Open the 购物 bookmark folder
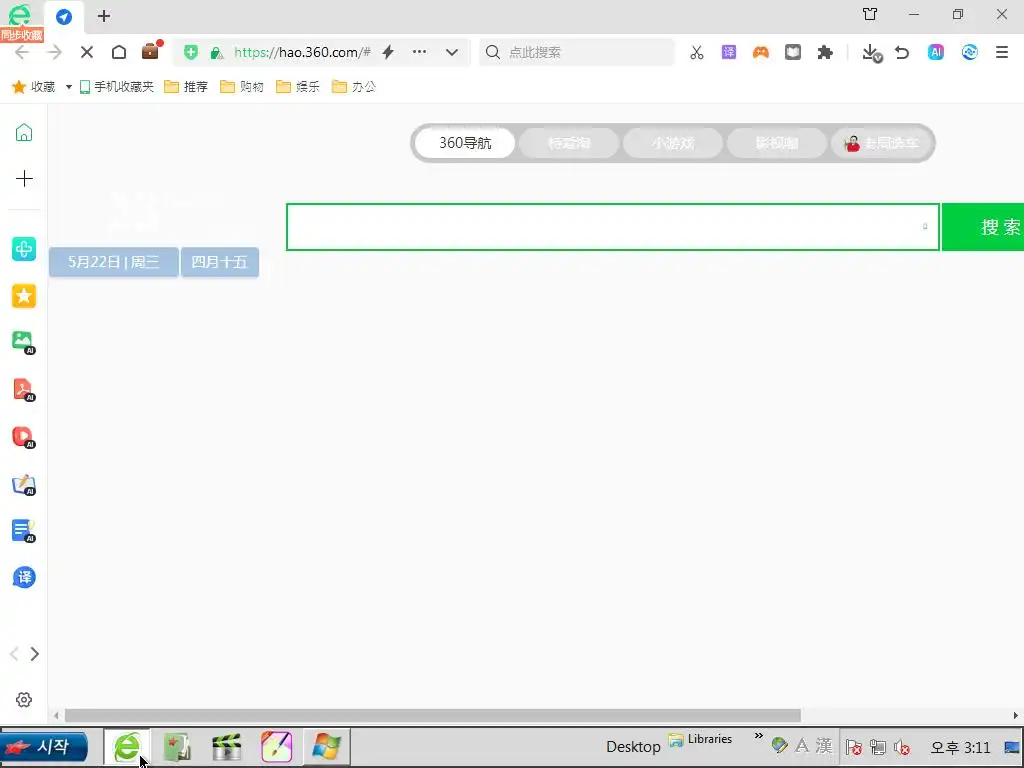The height and width of the screenshot is (768, 1024). 242,87
